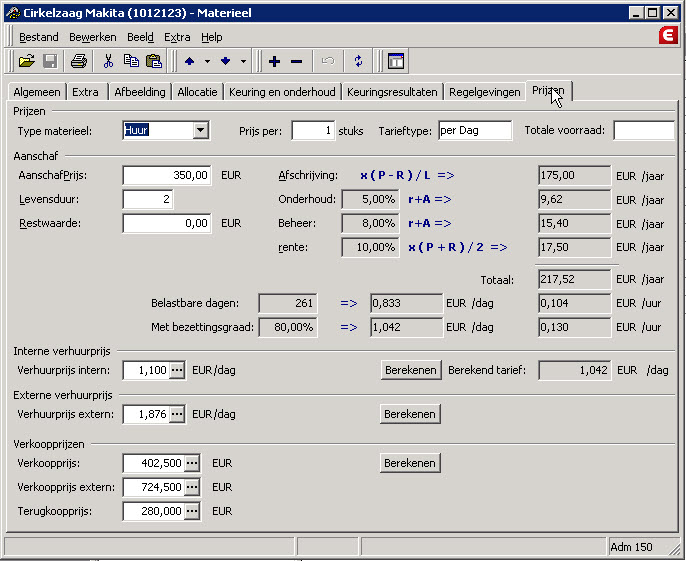Open the Beeld menu

140,37
